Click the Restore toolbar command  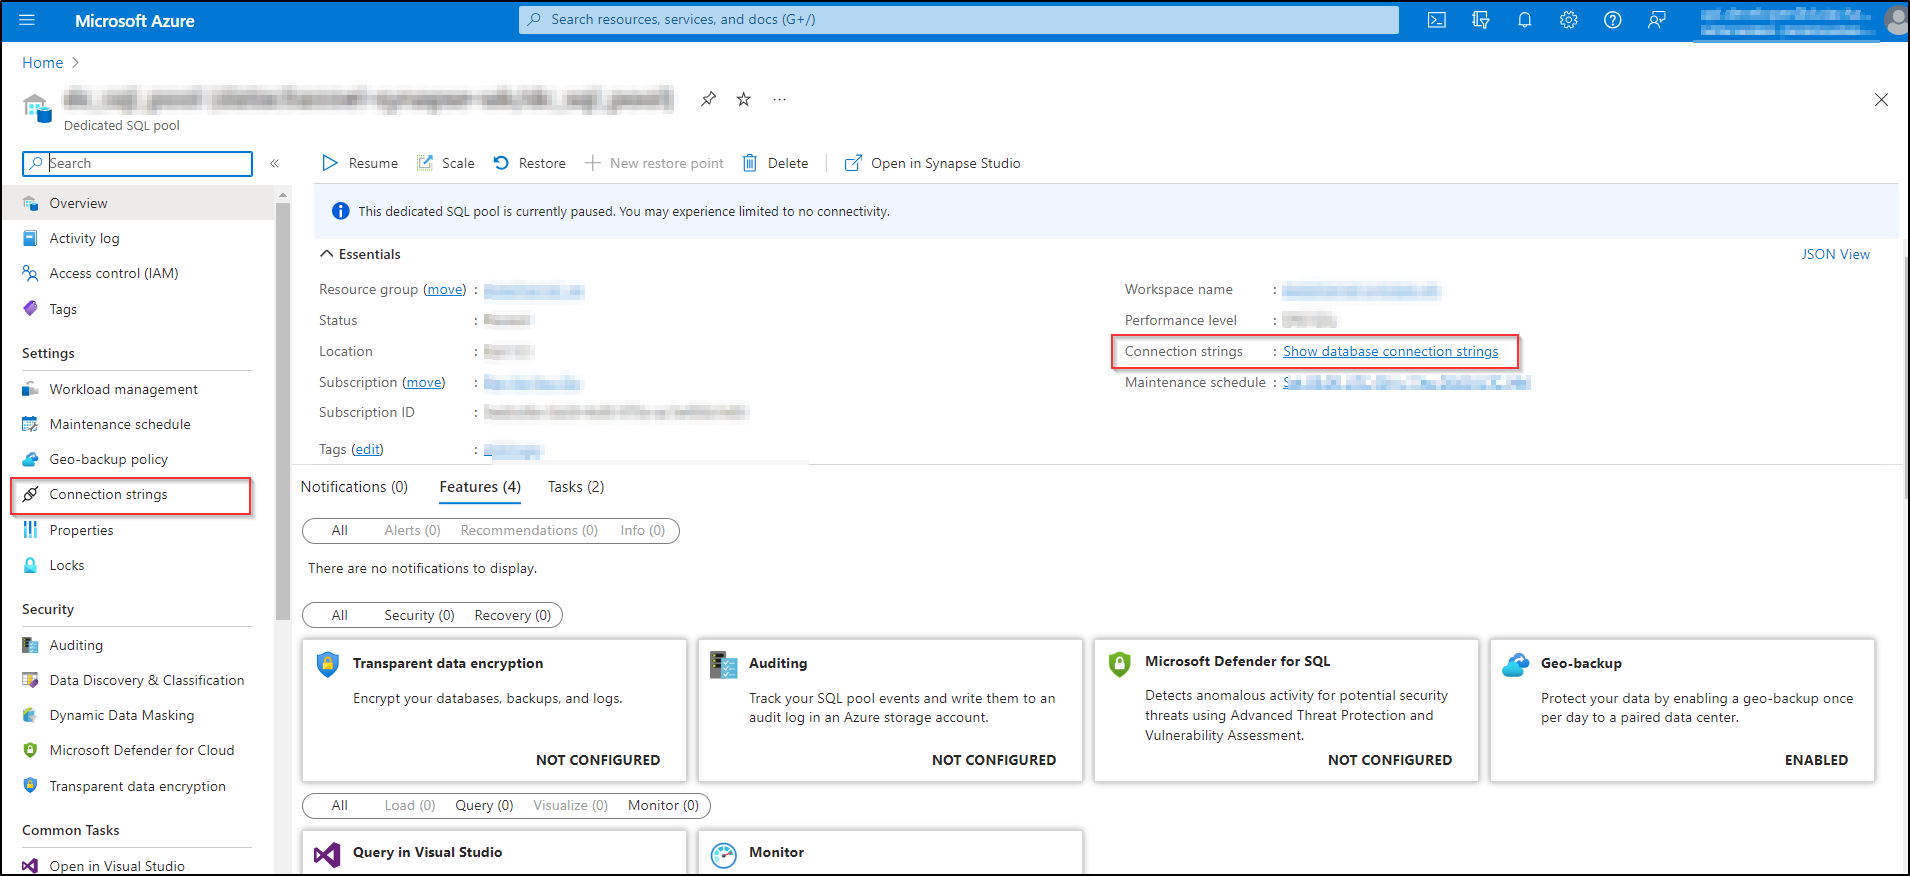point(530,163)
